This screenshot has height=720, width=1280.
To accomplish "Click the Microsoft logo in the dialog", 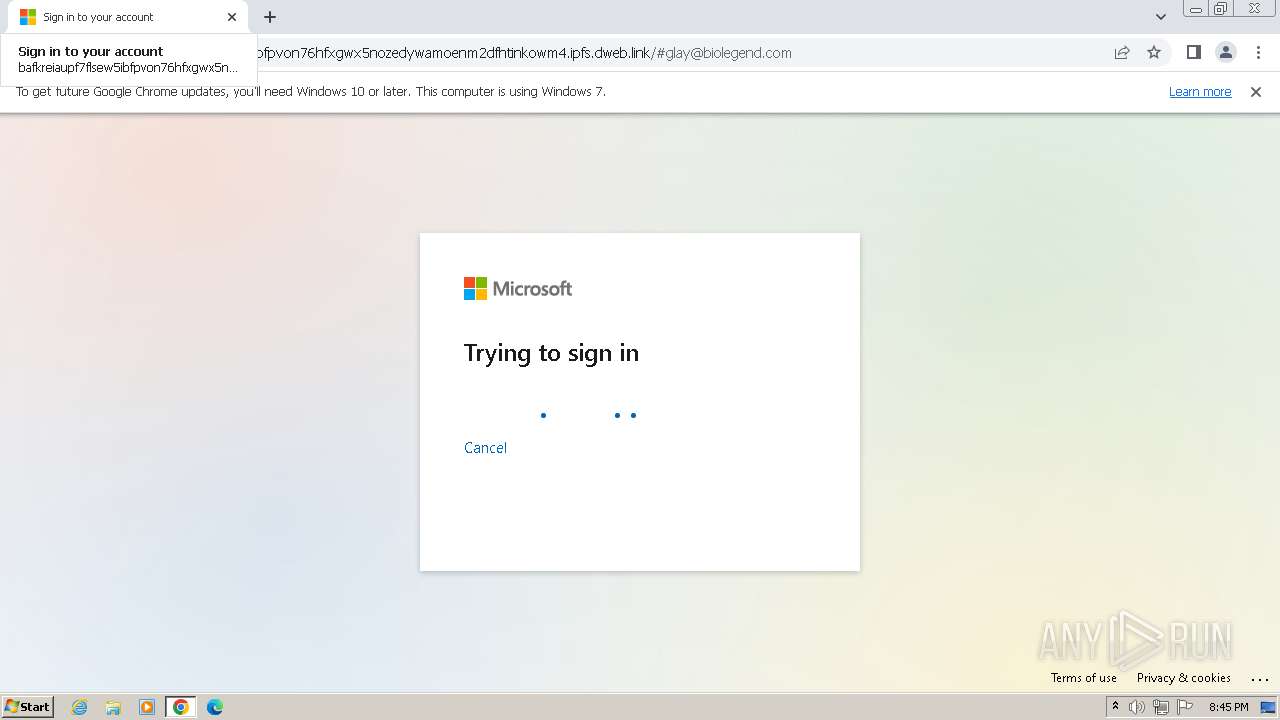I will click(518, 289).
